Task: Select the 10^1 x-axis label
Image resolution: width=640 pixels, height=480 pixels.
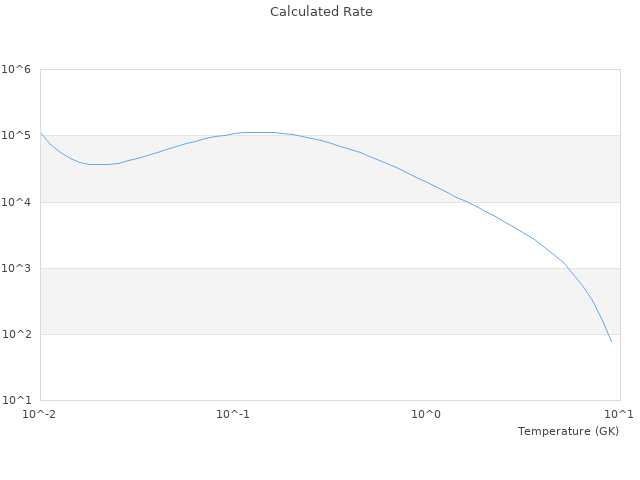Action: pyautogui.click(x=619, y=414)
